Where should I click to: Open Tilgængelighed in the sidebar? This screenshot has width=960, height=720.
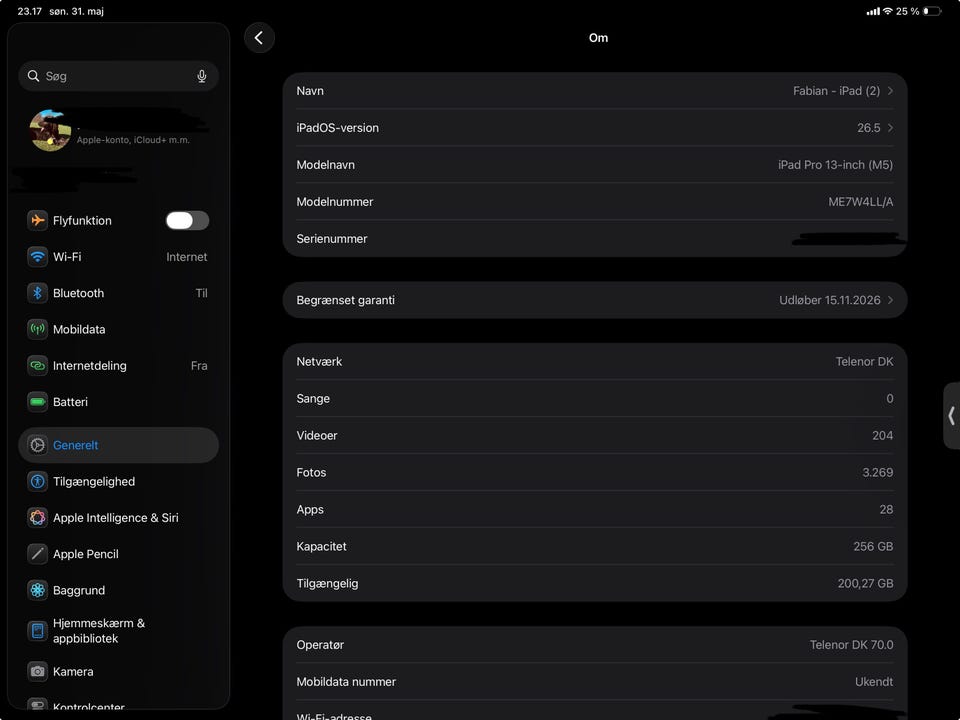(118, 481)
